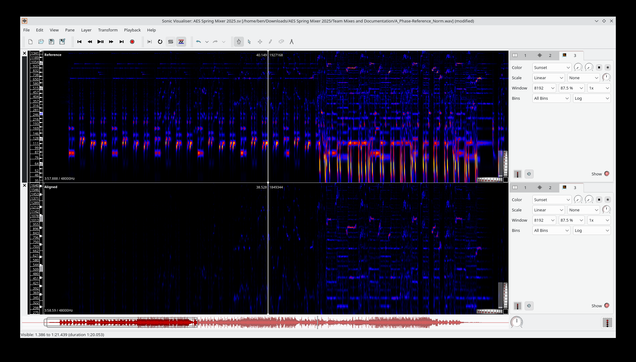Toggle Show layer in Reference properties
Viewport: 636px width, 362px height.
(606, 174)
